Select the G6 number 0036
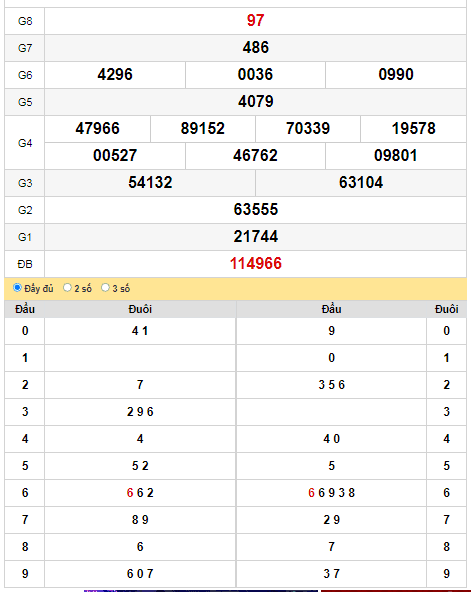 click(255, 74)
